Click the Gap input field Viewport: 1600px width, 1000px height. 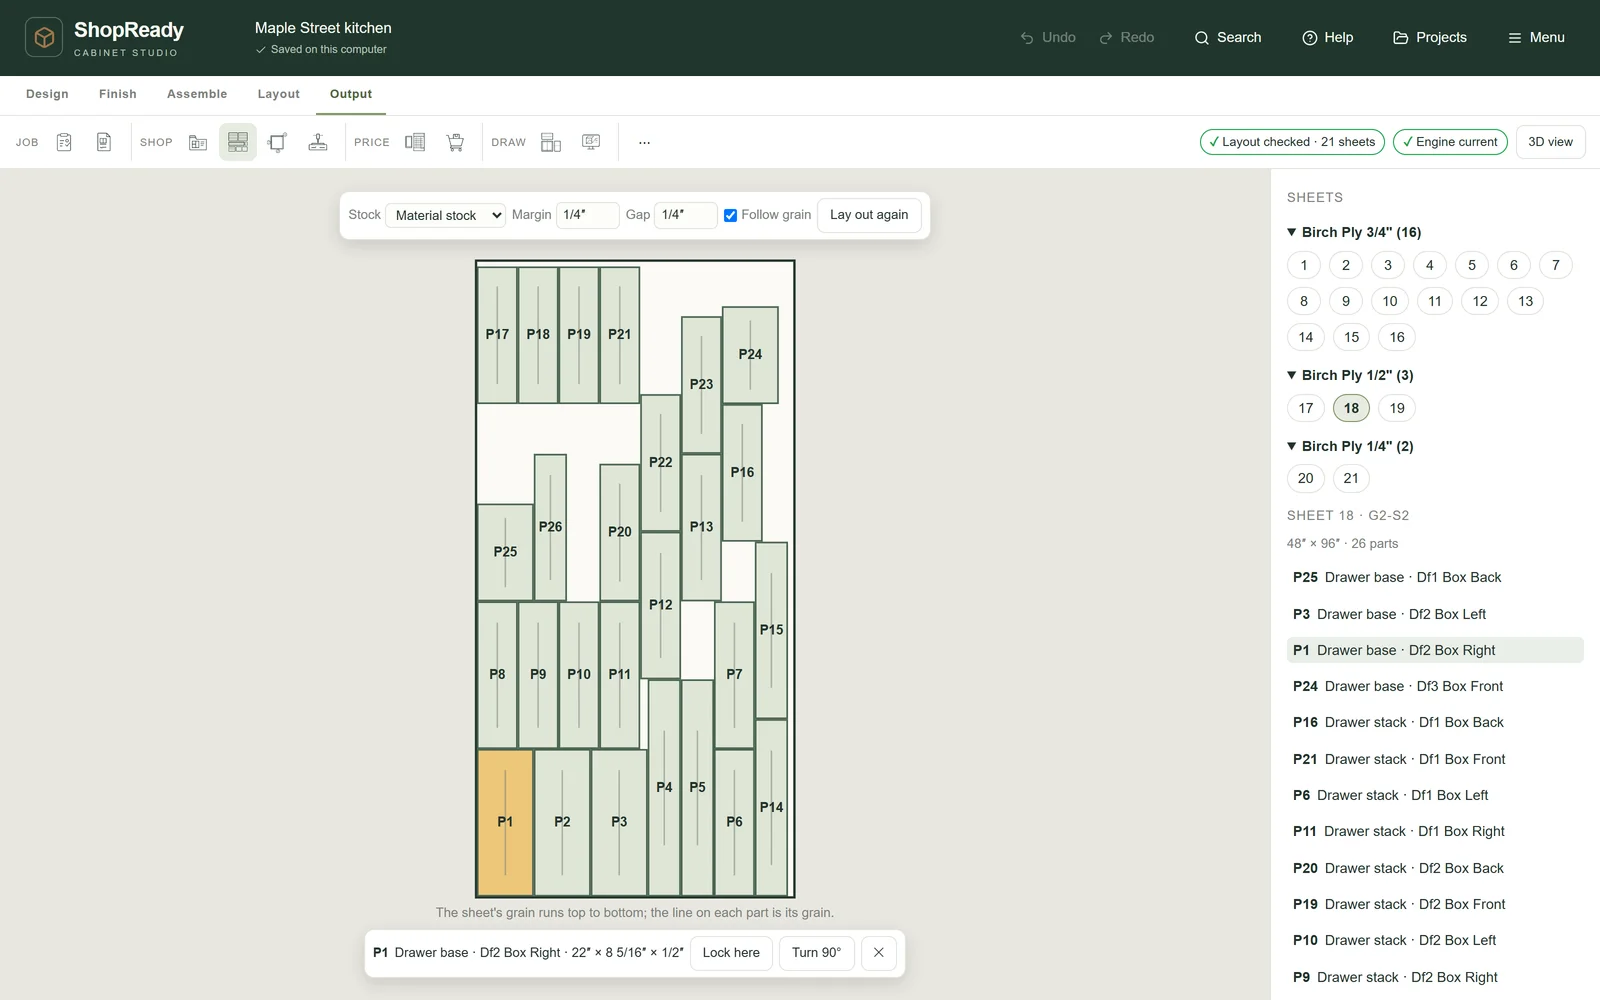point(685,215)
